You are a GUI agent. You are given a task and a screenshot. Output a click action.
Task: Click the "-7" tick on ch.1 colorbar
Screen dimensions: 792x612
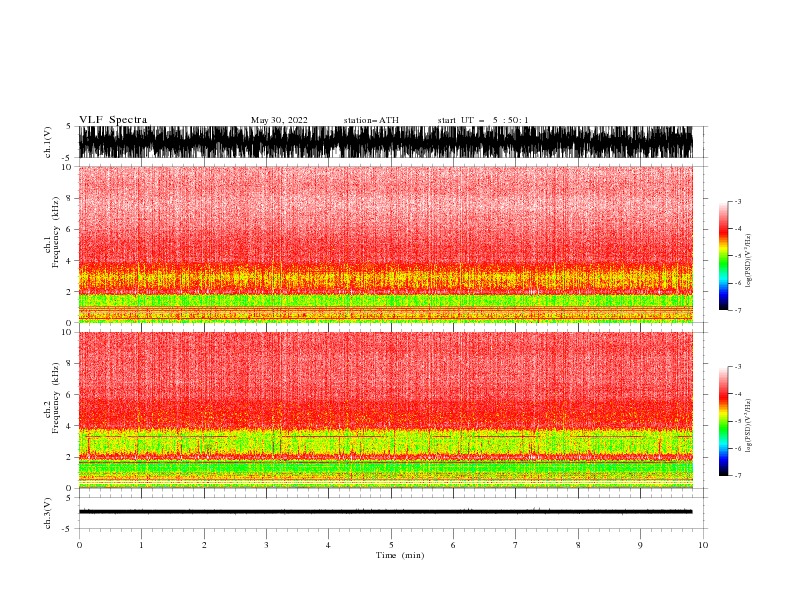[737, 310]
